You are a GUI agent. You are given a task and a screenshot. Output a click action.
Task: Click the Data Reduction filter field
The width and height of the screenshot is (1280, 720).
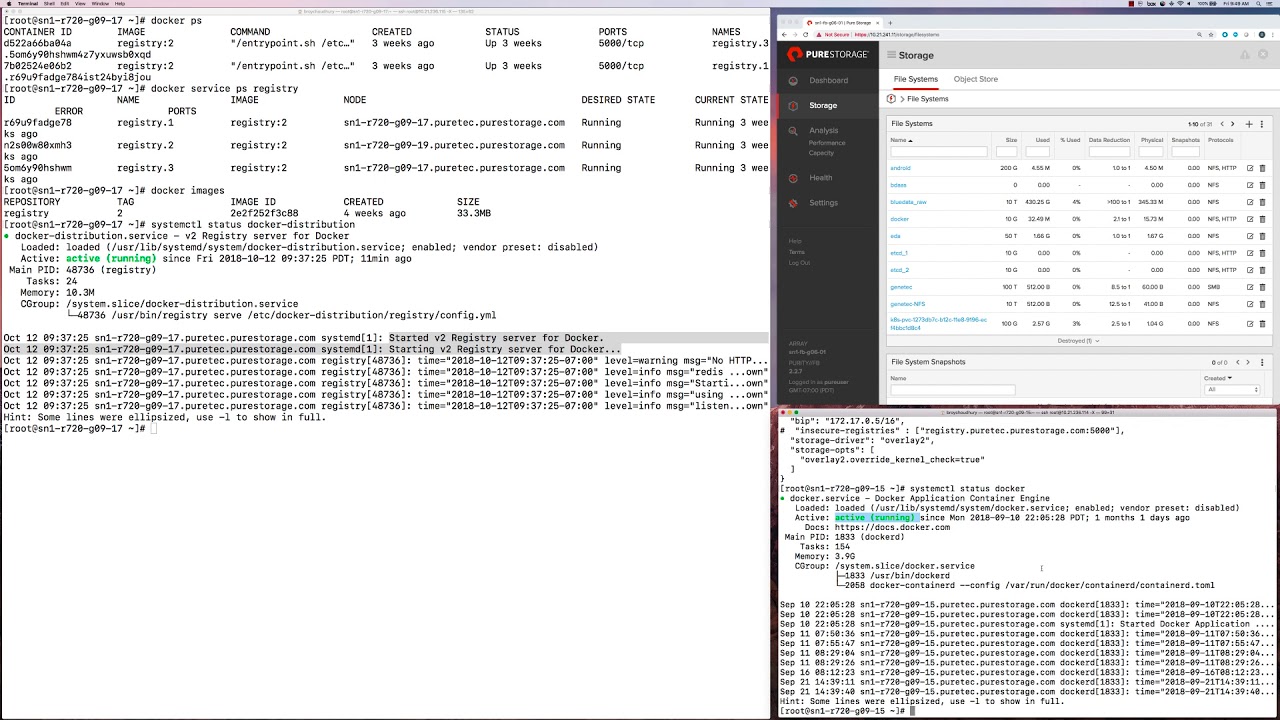click(x=1109, y=152)
